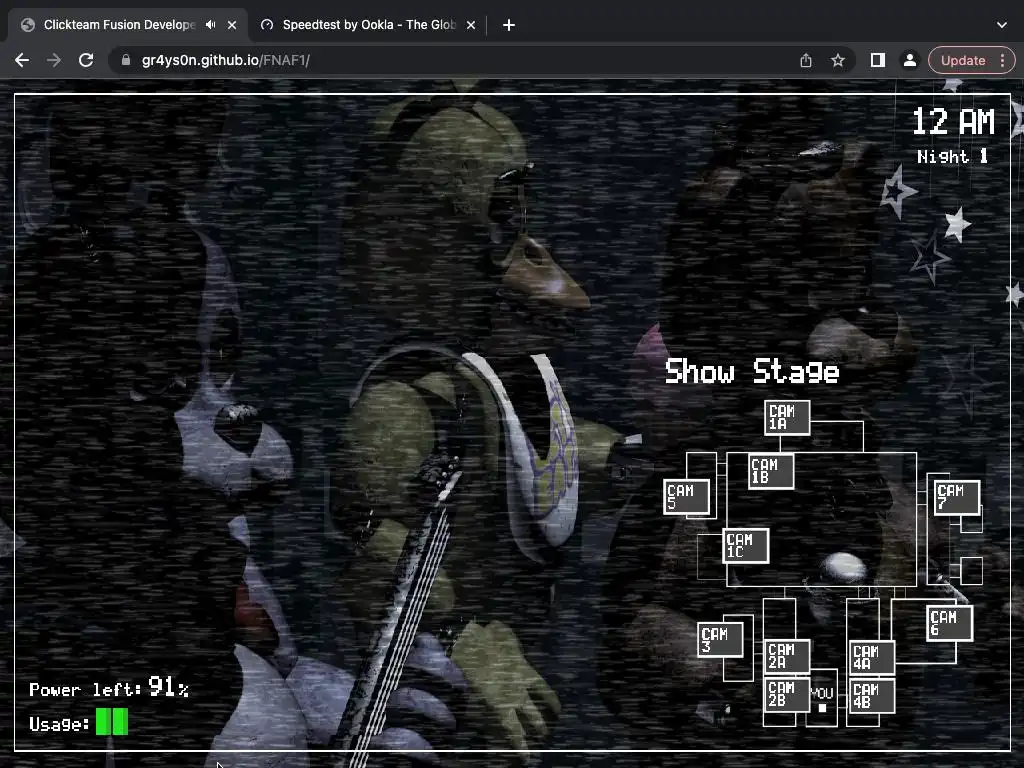Switch to CAM 7 on the map
The width and height of the screenshot is (1024, 768).
tap(957, 497)
